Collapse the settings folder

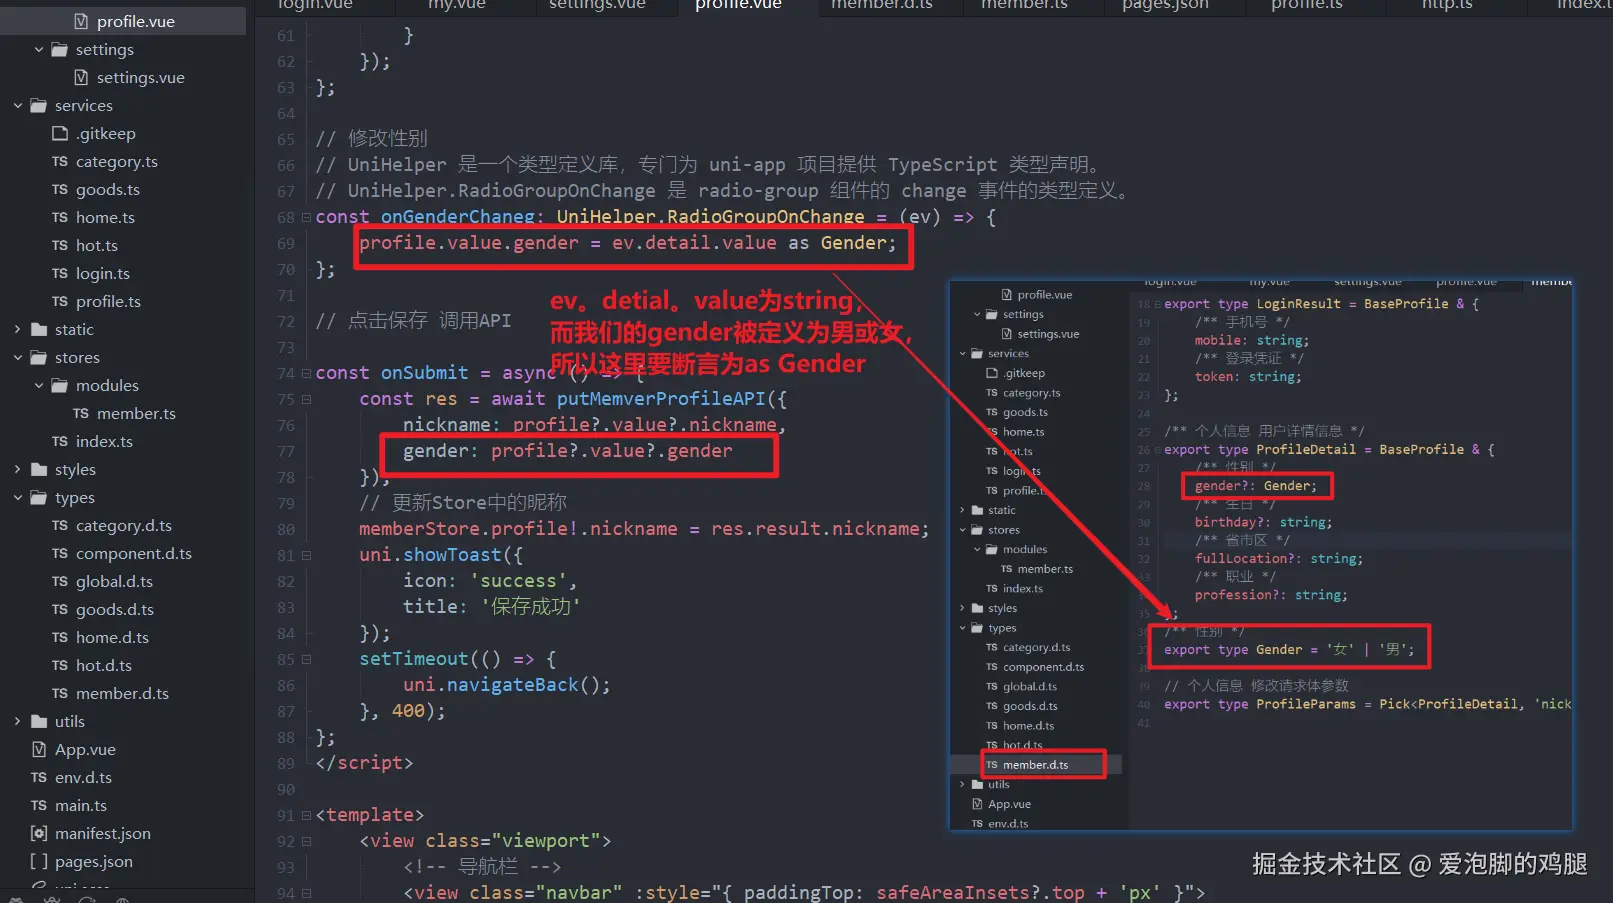point(39,49)
